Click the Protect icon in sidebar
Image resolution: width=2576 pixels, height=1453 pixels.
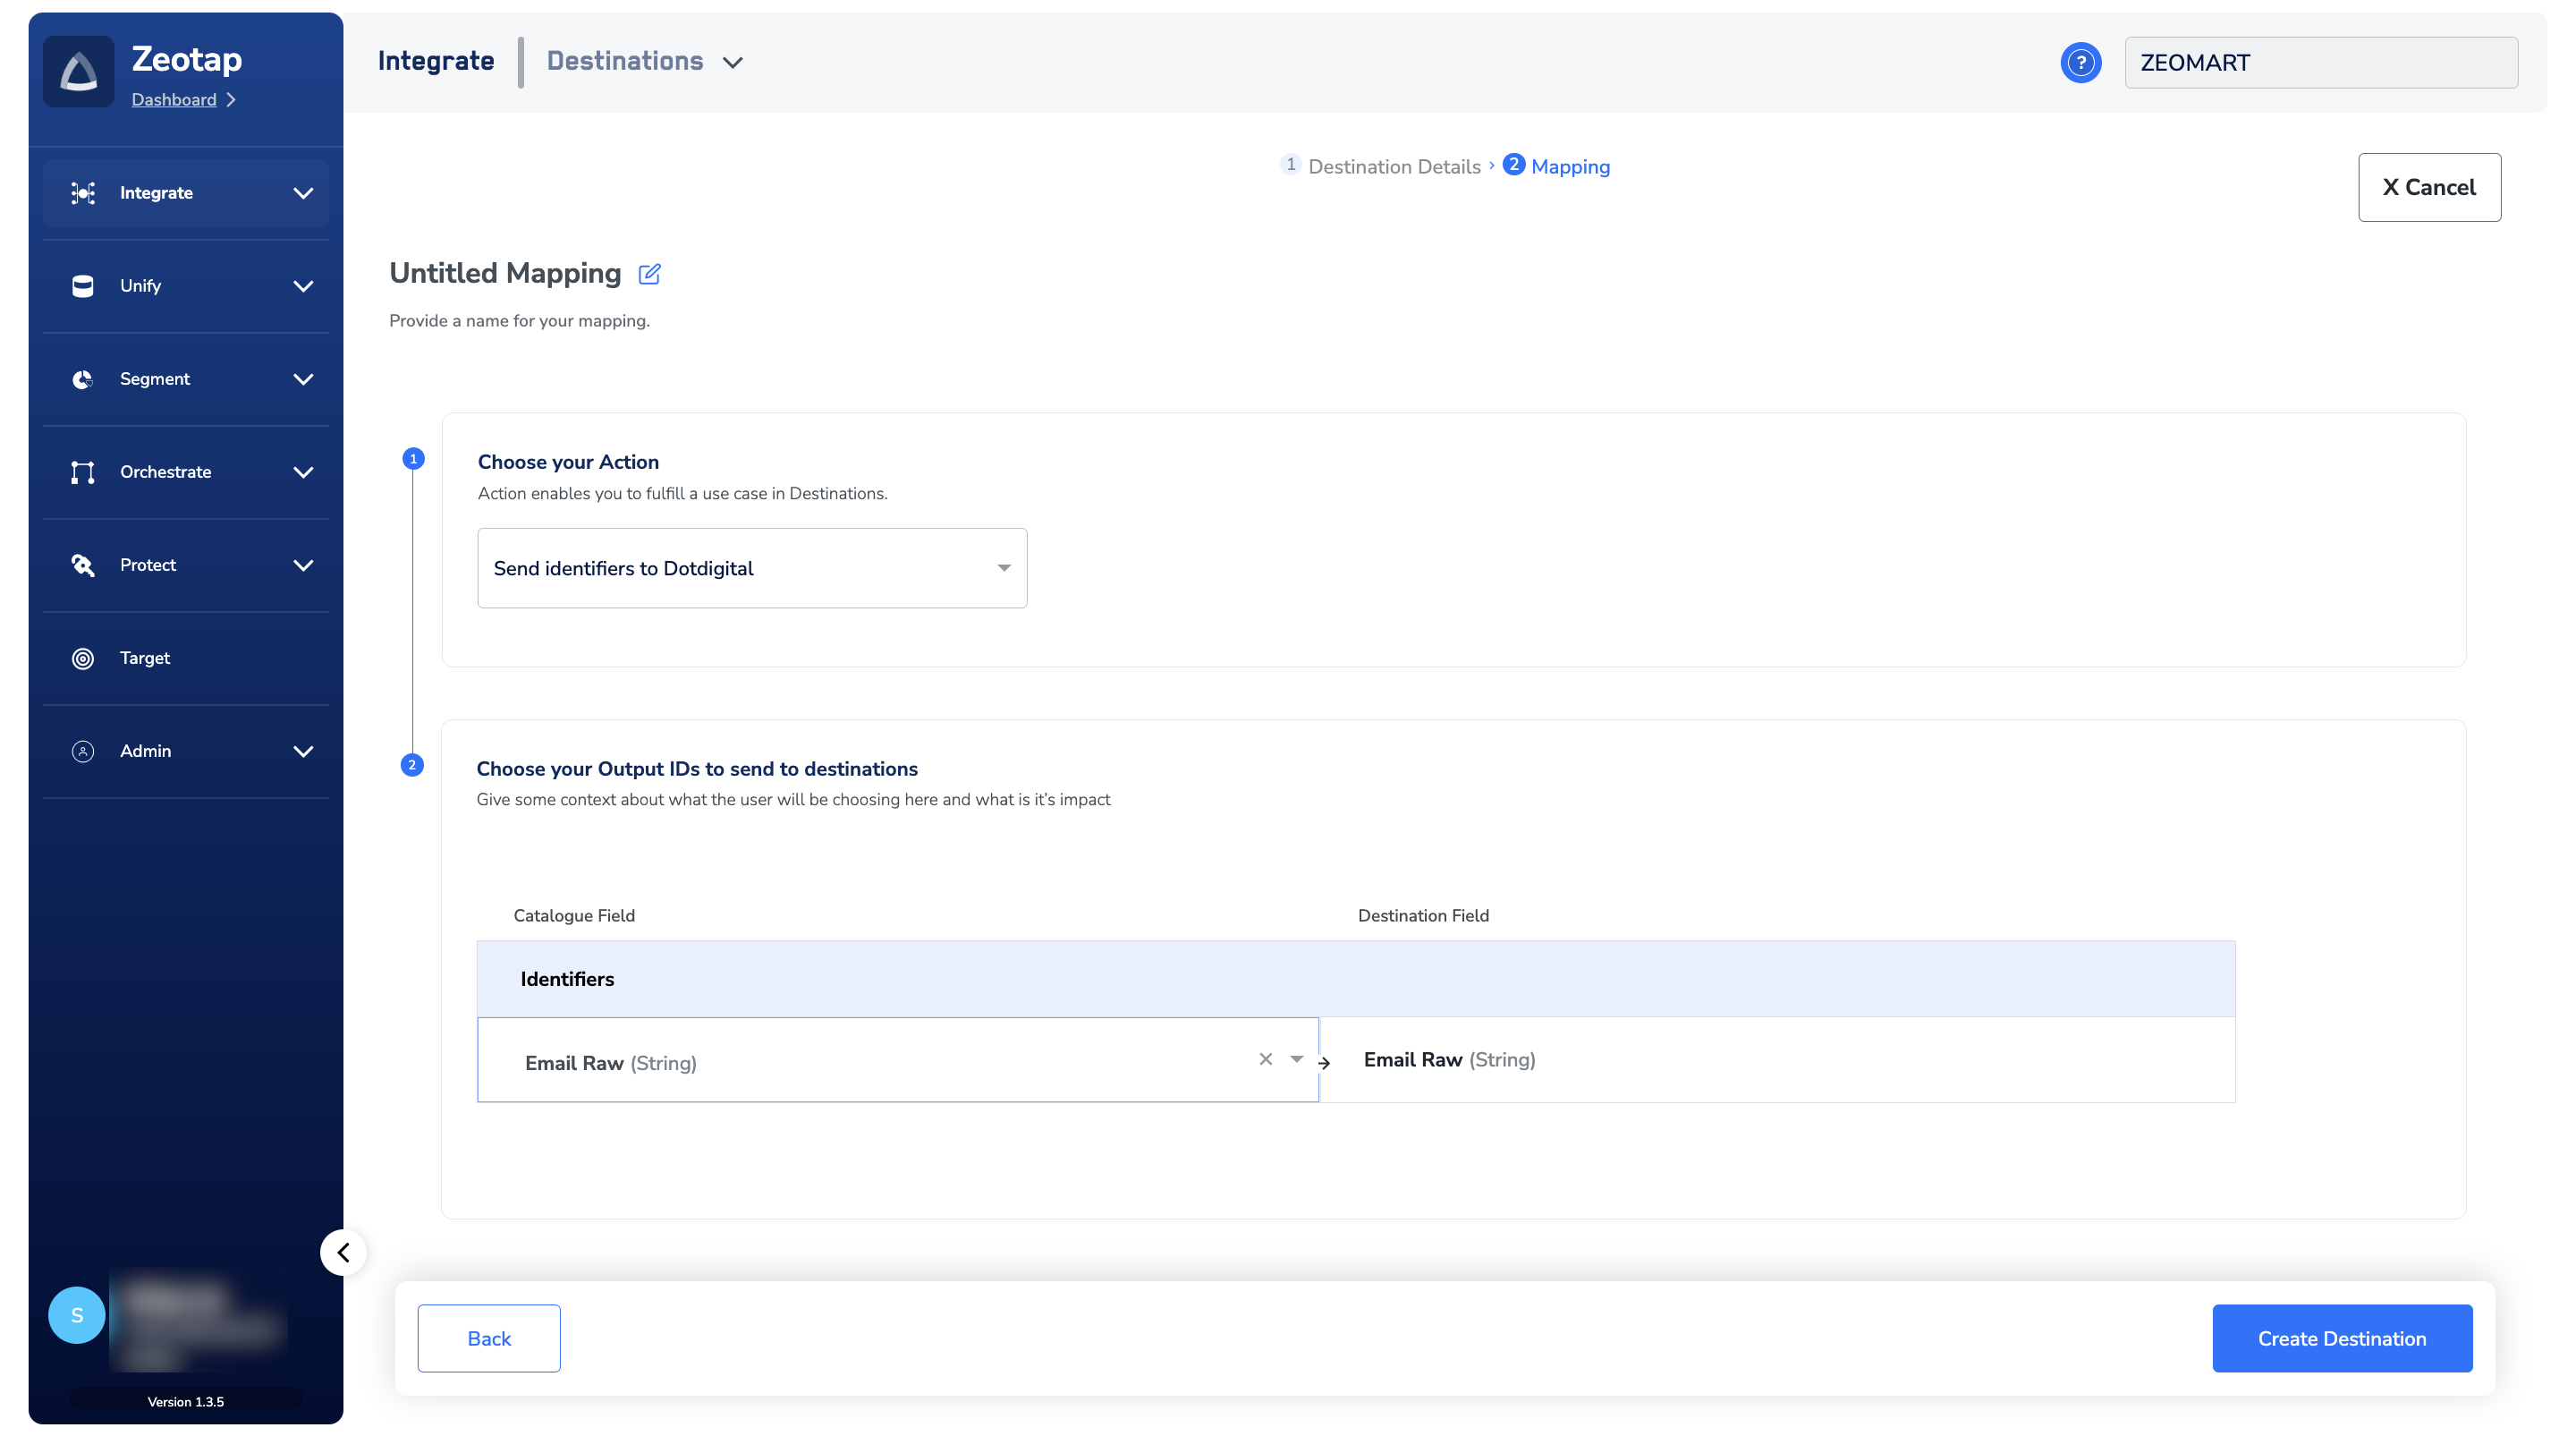pos(83,565)
